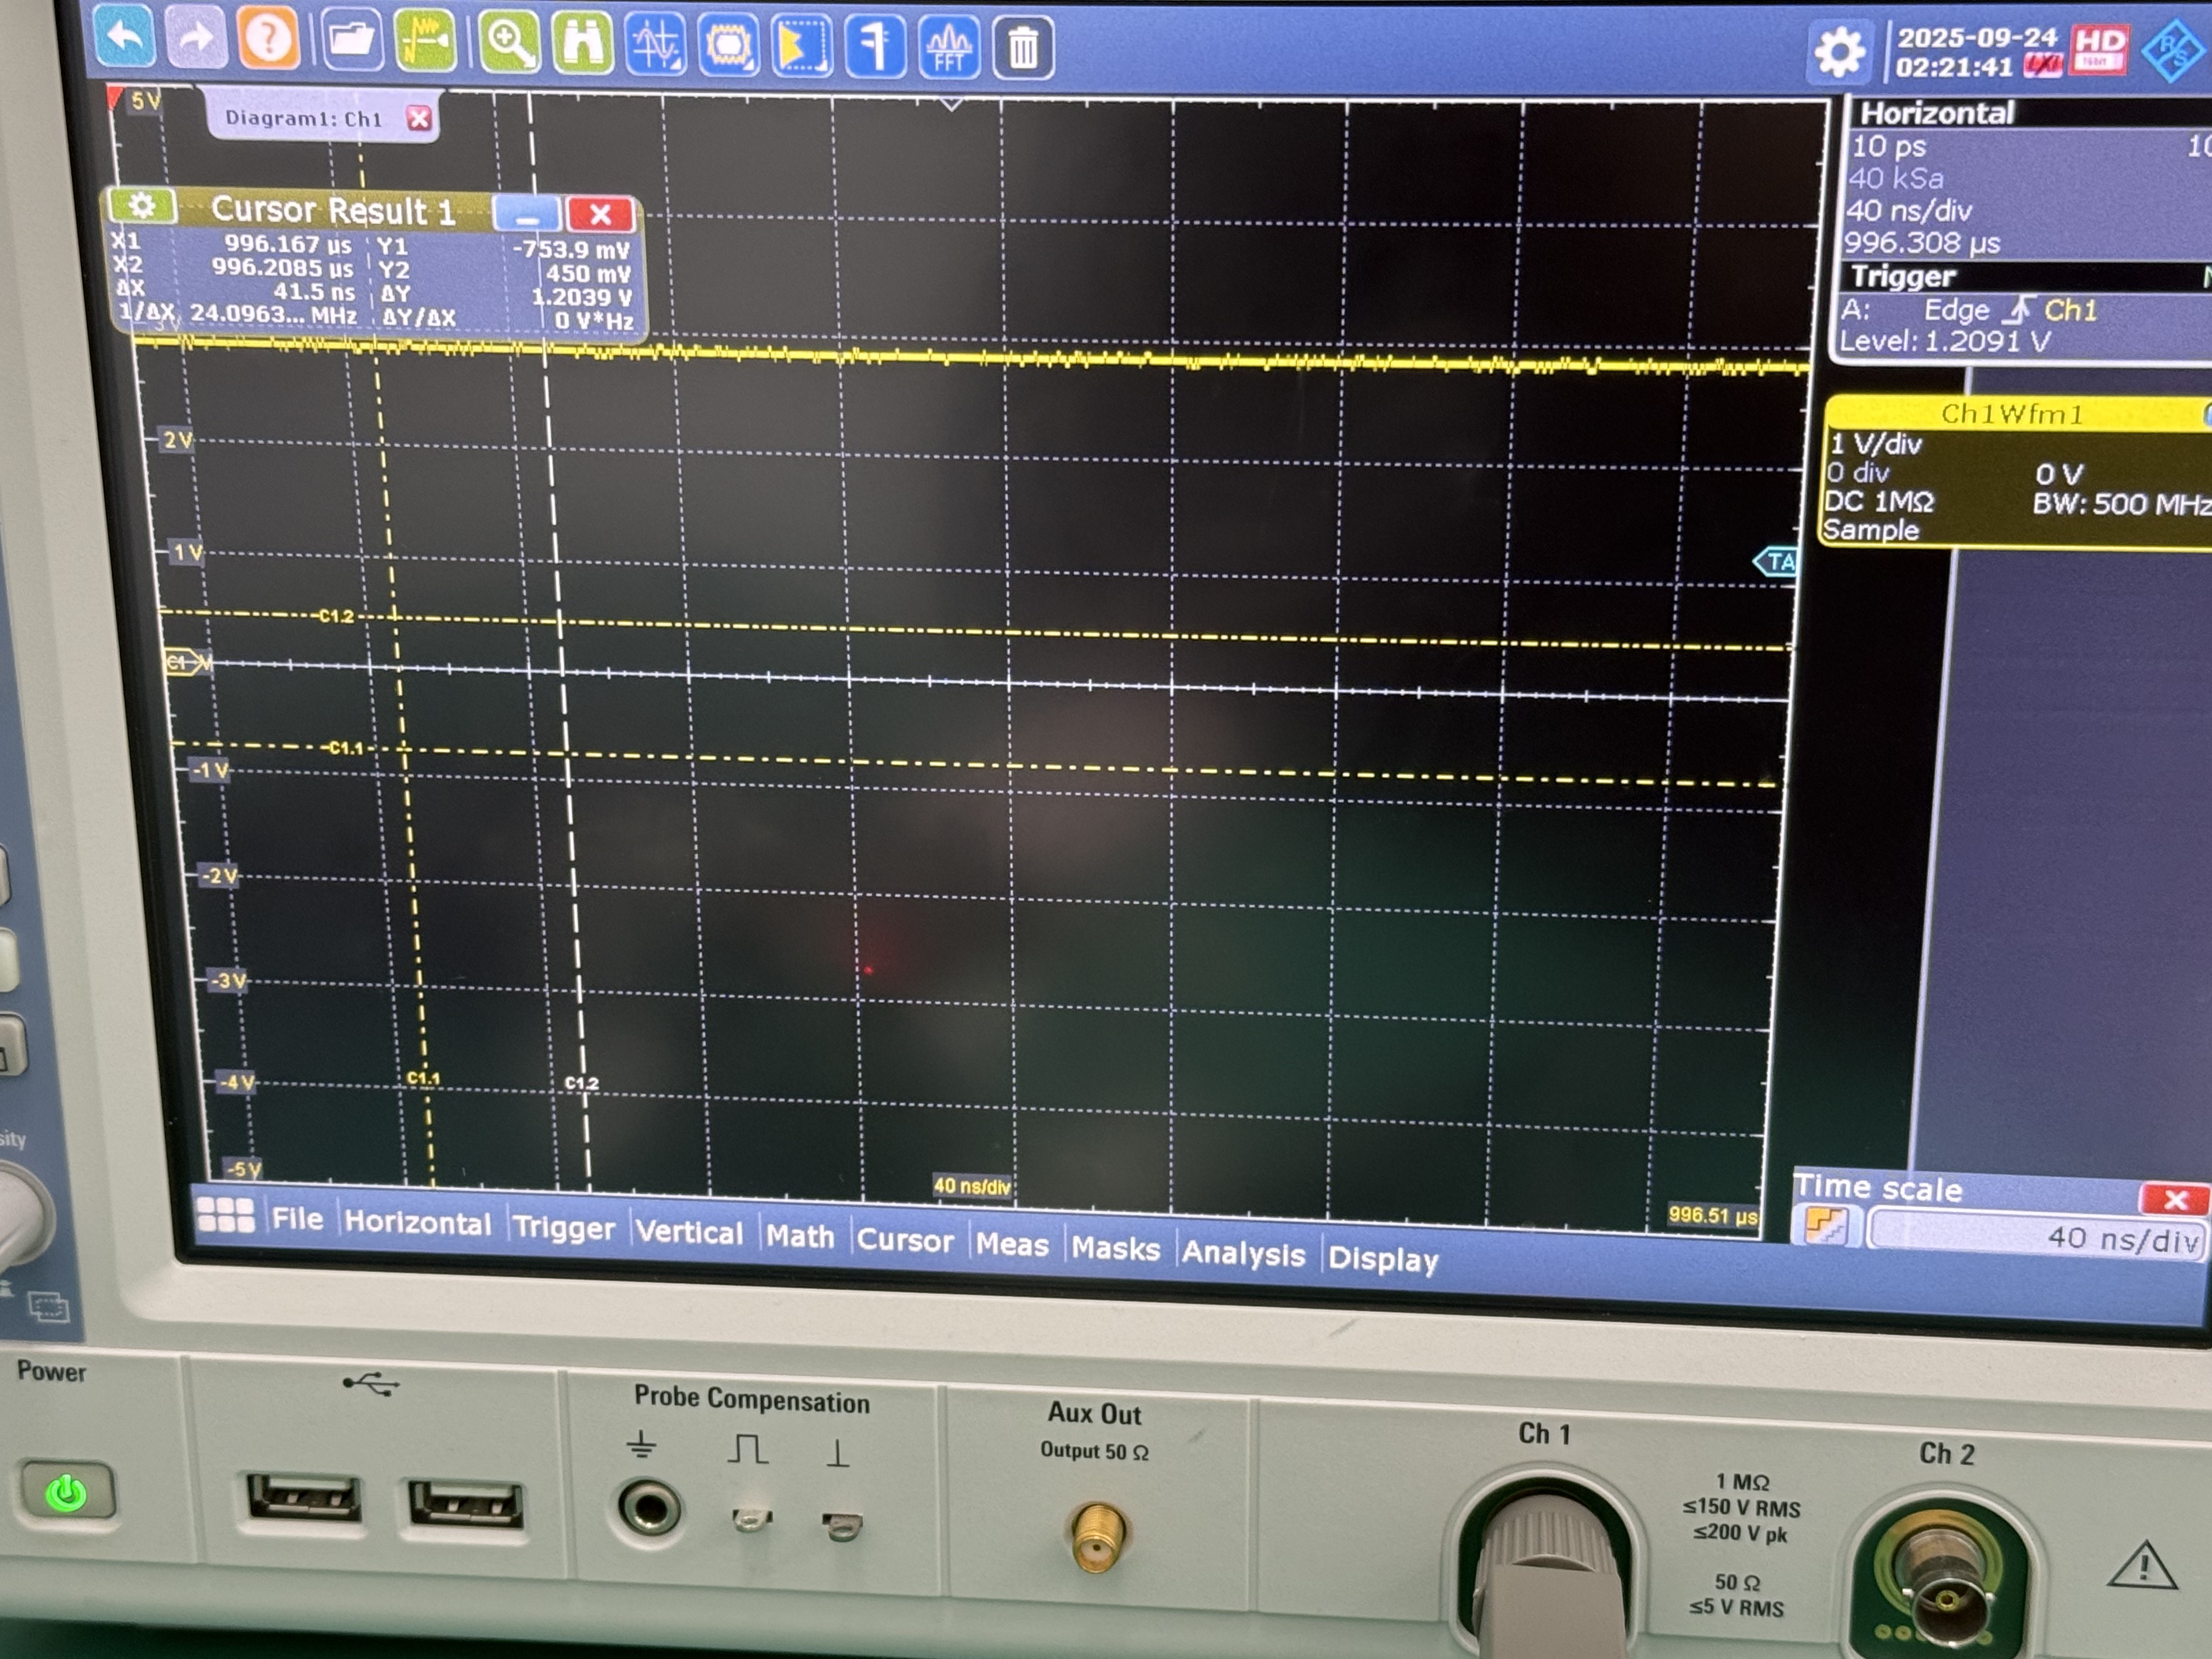Minimize the Cursor Result 1 box
Screen dimensions: 2212x1659
(x=526, y=214)
